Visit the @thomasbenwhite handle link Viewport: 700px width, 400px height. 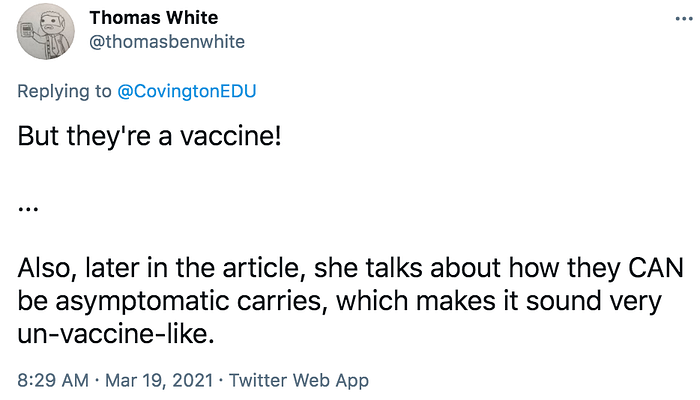tap(167, 42)
